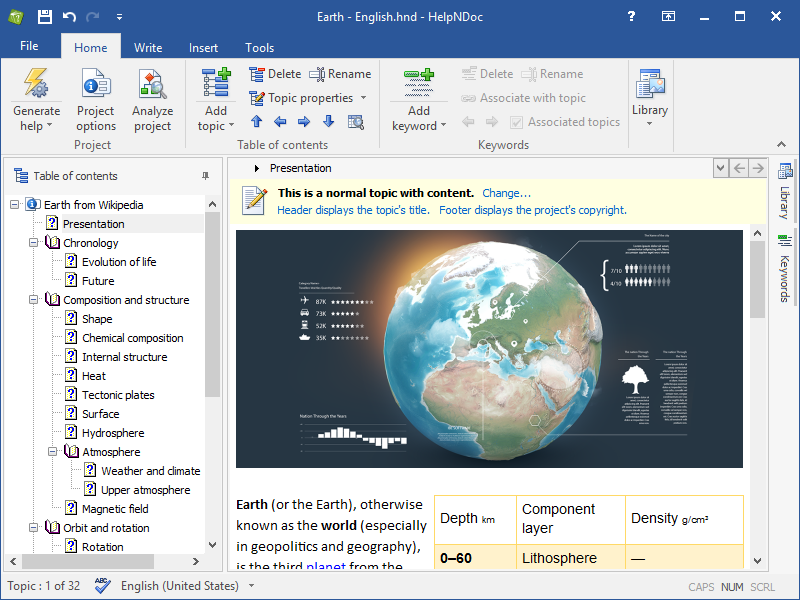Collapse the Atmosphere tree node
800x600 pixels.
click(x=53, y=452)
